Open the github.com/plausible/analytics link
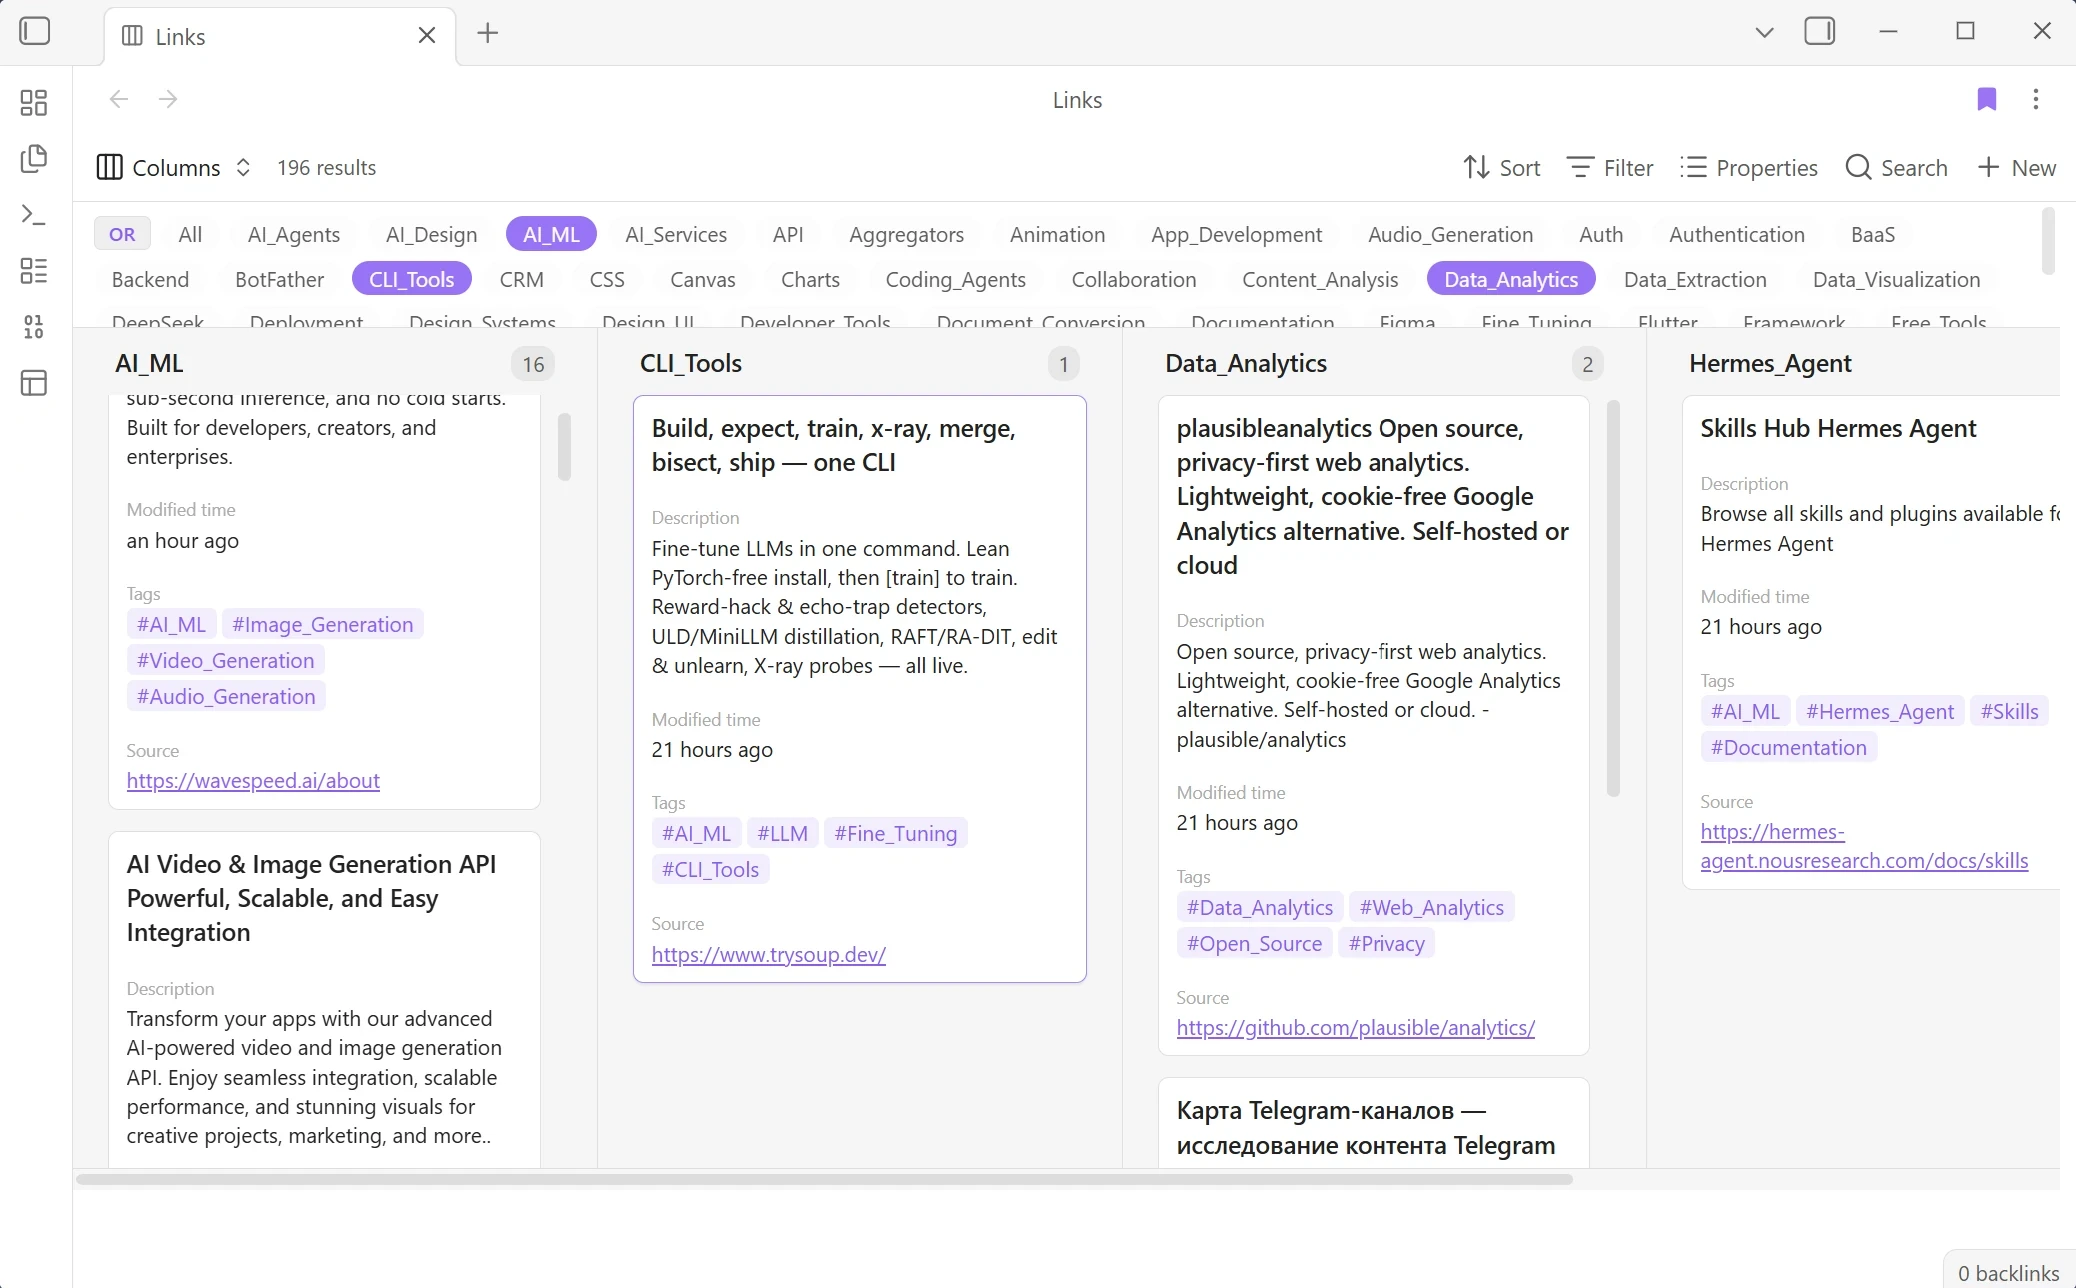Image resolution: width=2076 pixels, height=1288 pixels. pos(1355,1027)
